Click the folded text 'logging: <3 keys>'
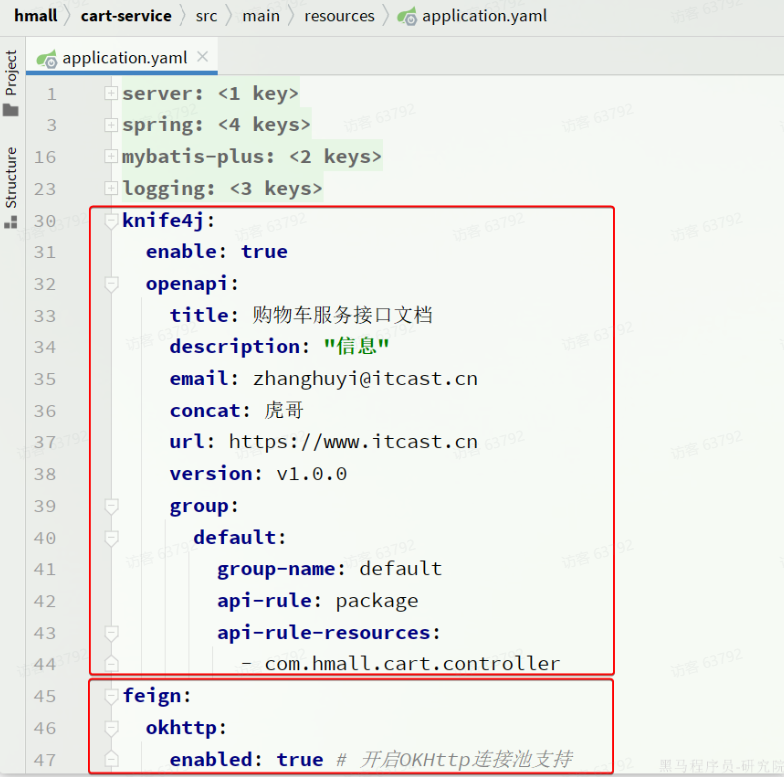This screenshot has width=784, height=777. [222, 188]
